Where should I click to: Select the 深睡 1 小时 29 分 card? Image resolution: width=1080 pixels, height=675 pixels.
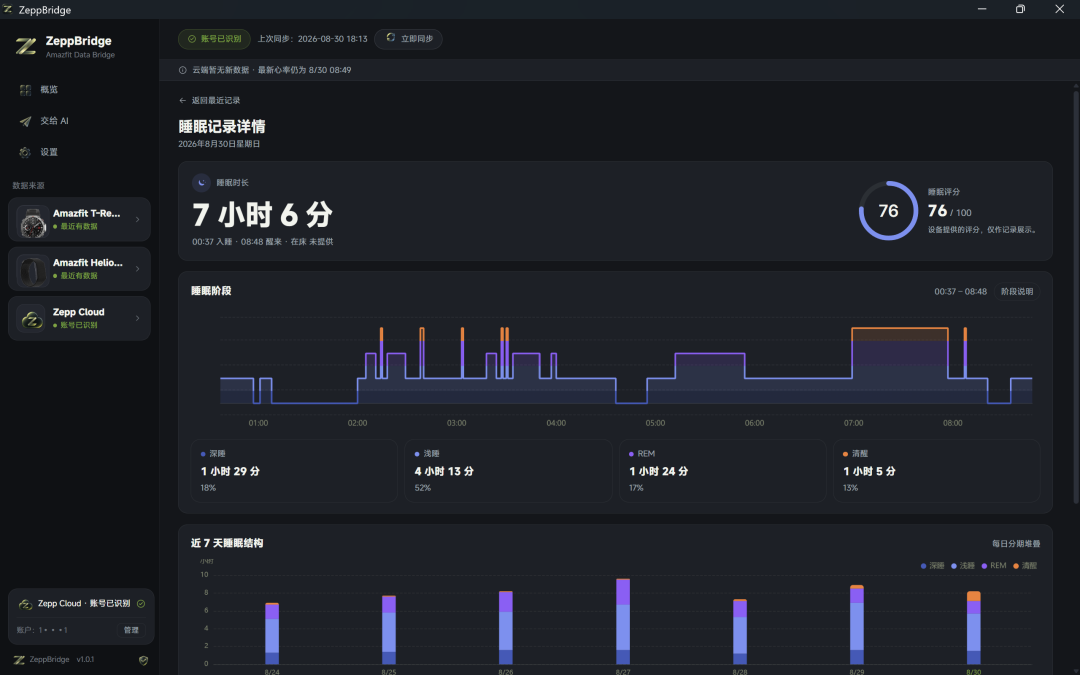tap(294, 471)
